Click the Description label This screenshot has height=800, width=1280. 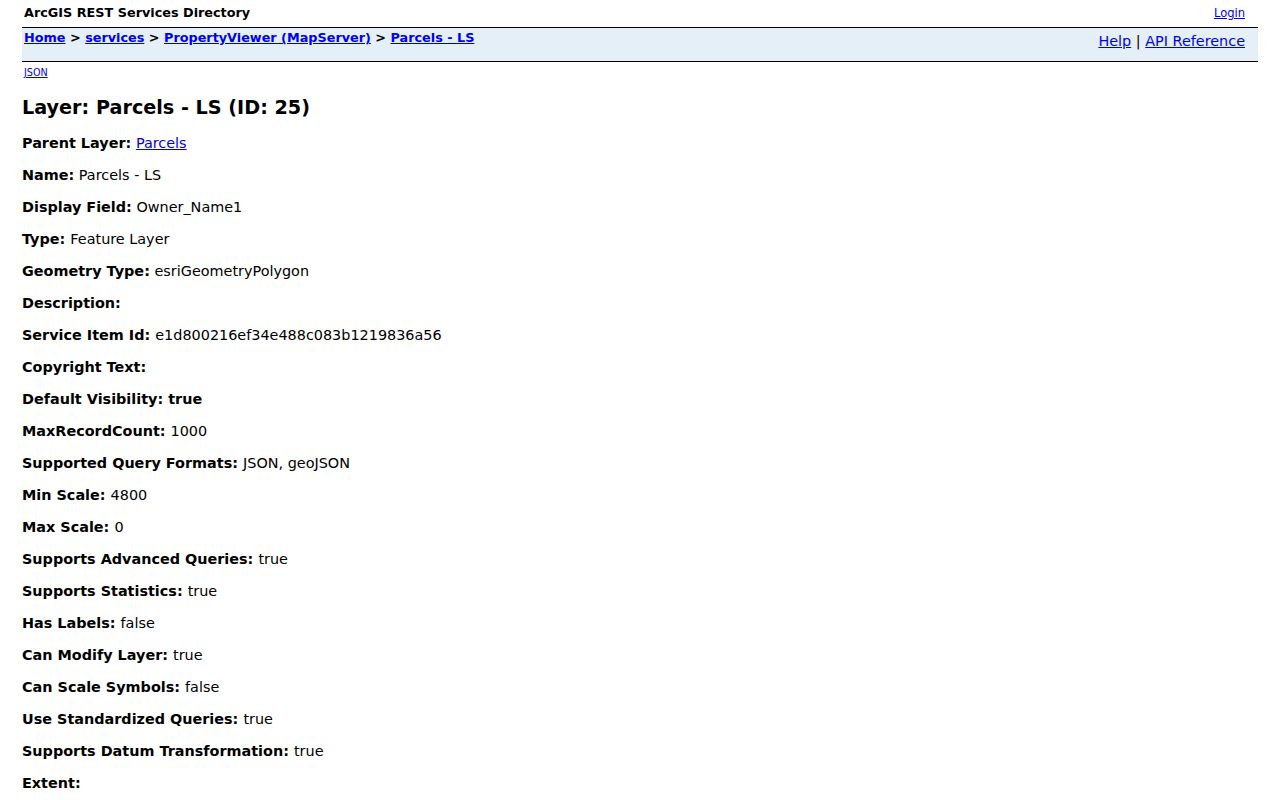(x=71, y=303)
